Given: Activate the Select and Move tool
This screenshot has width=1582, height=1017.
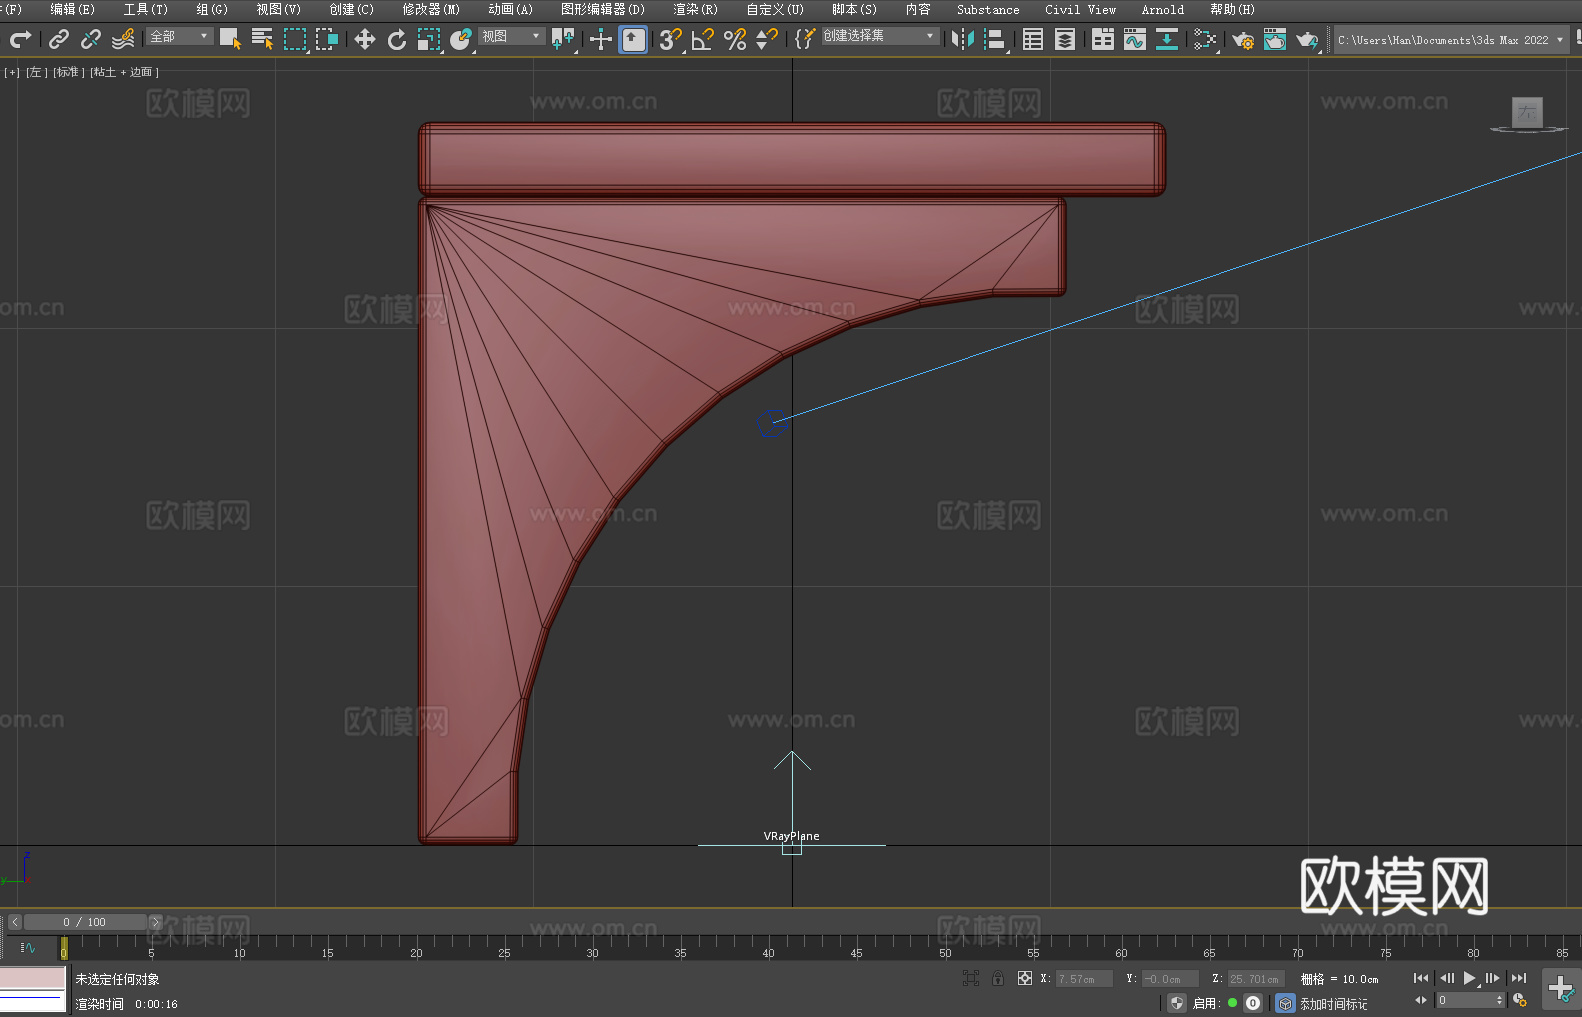Looking at the screenshot, I should click(x=365, y=39).
